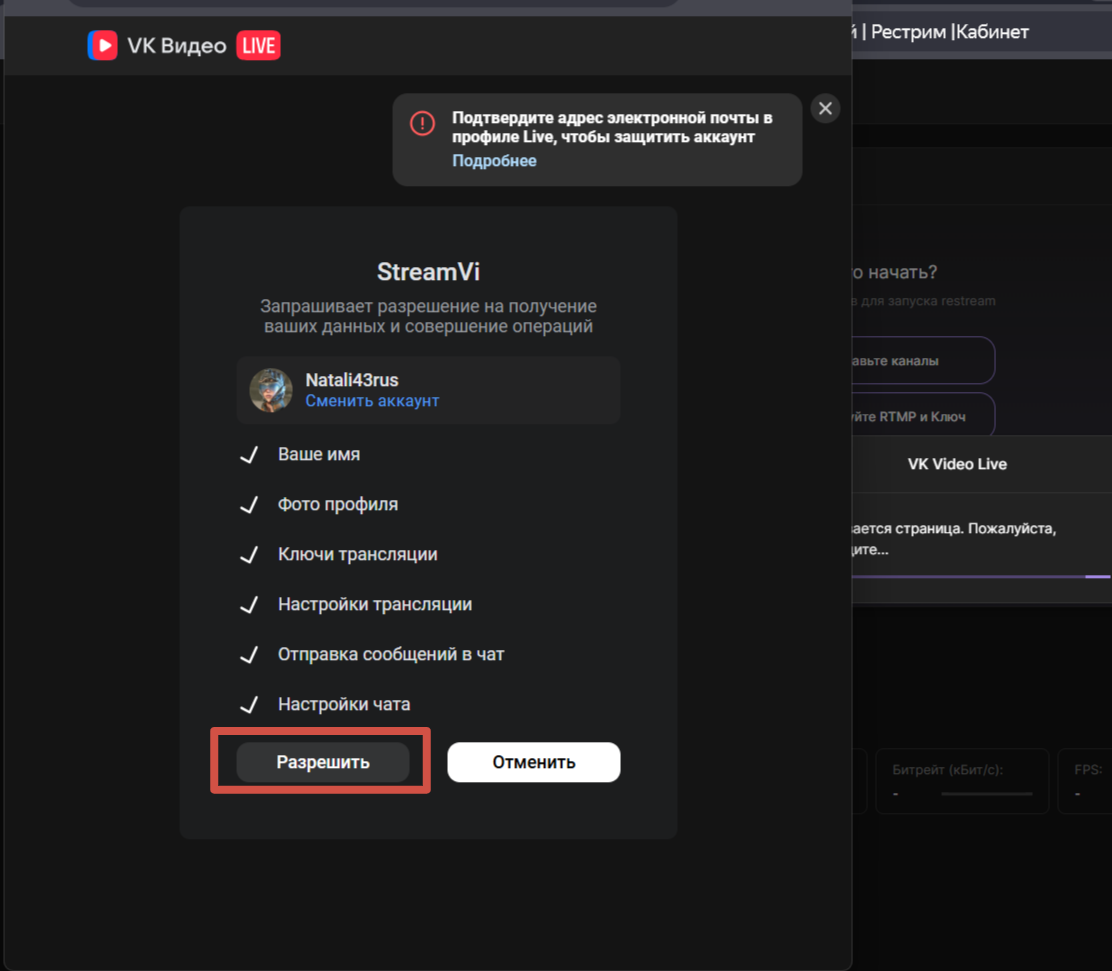Click the Natali43rus account name
The height and width of the screenshot is (971, 1112).
pyautogui.click(x=352, y=379)
